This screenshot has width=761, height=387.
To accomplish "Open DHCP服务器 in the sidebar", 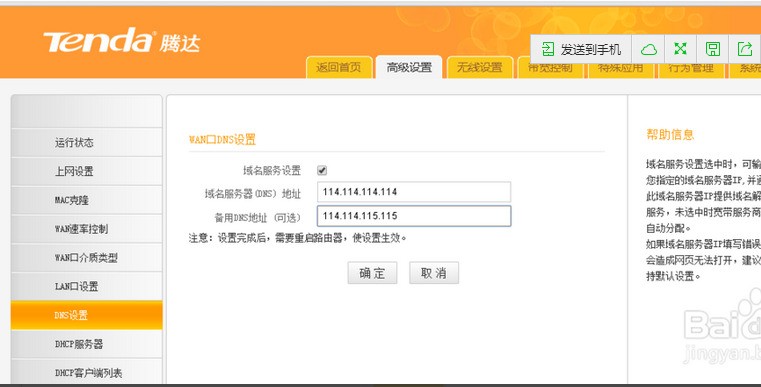I will (x=86, y=344).
